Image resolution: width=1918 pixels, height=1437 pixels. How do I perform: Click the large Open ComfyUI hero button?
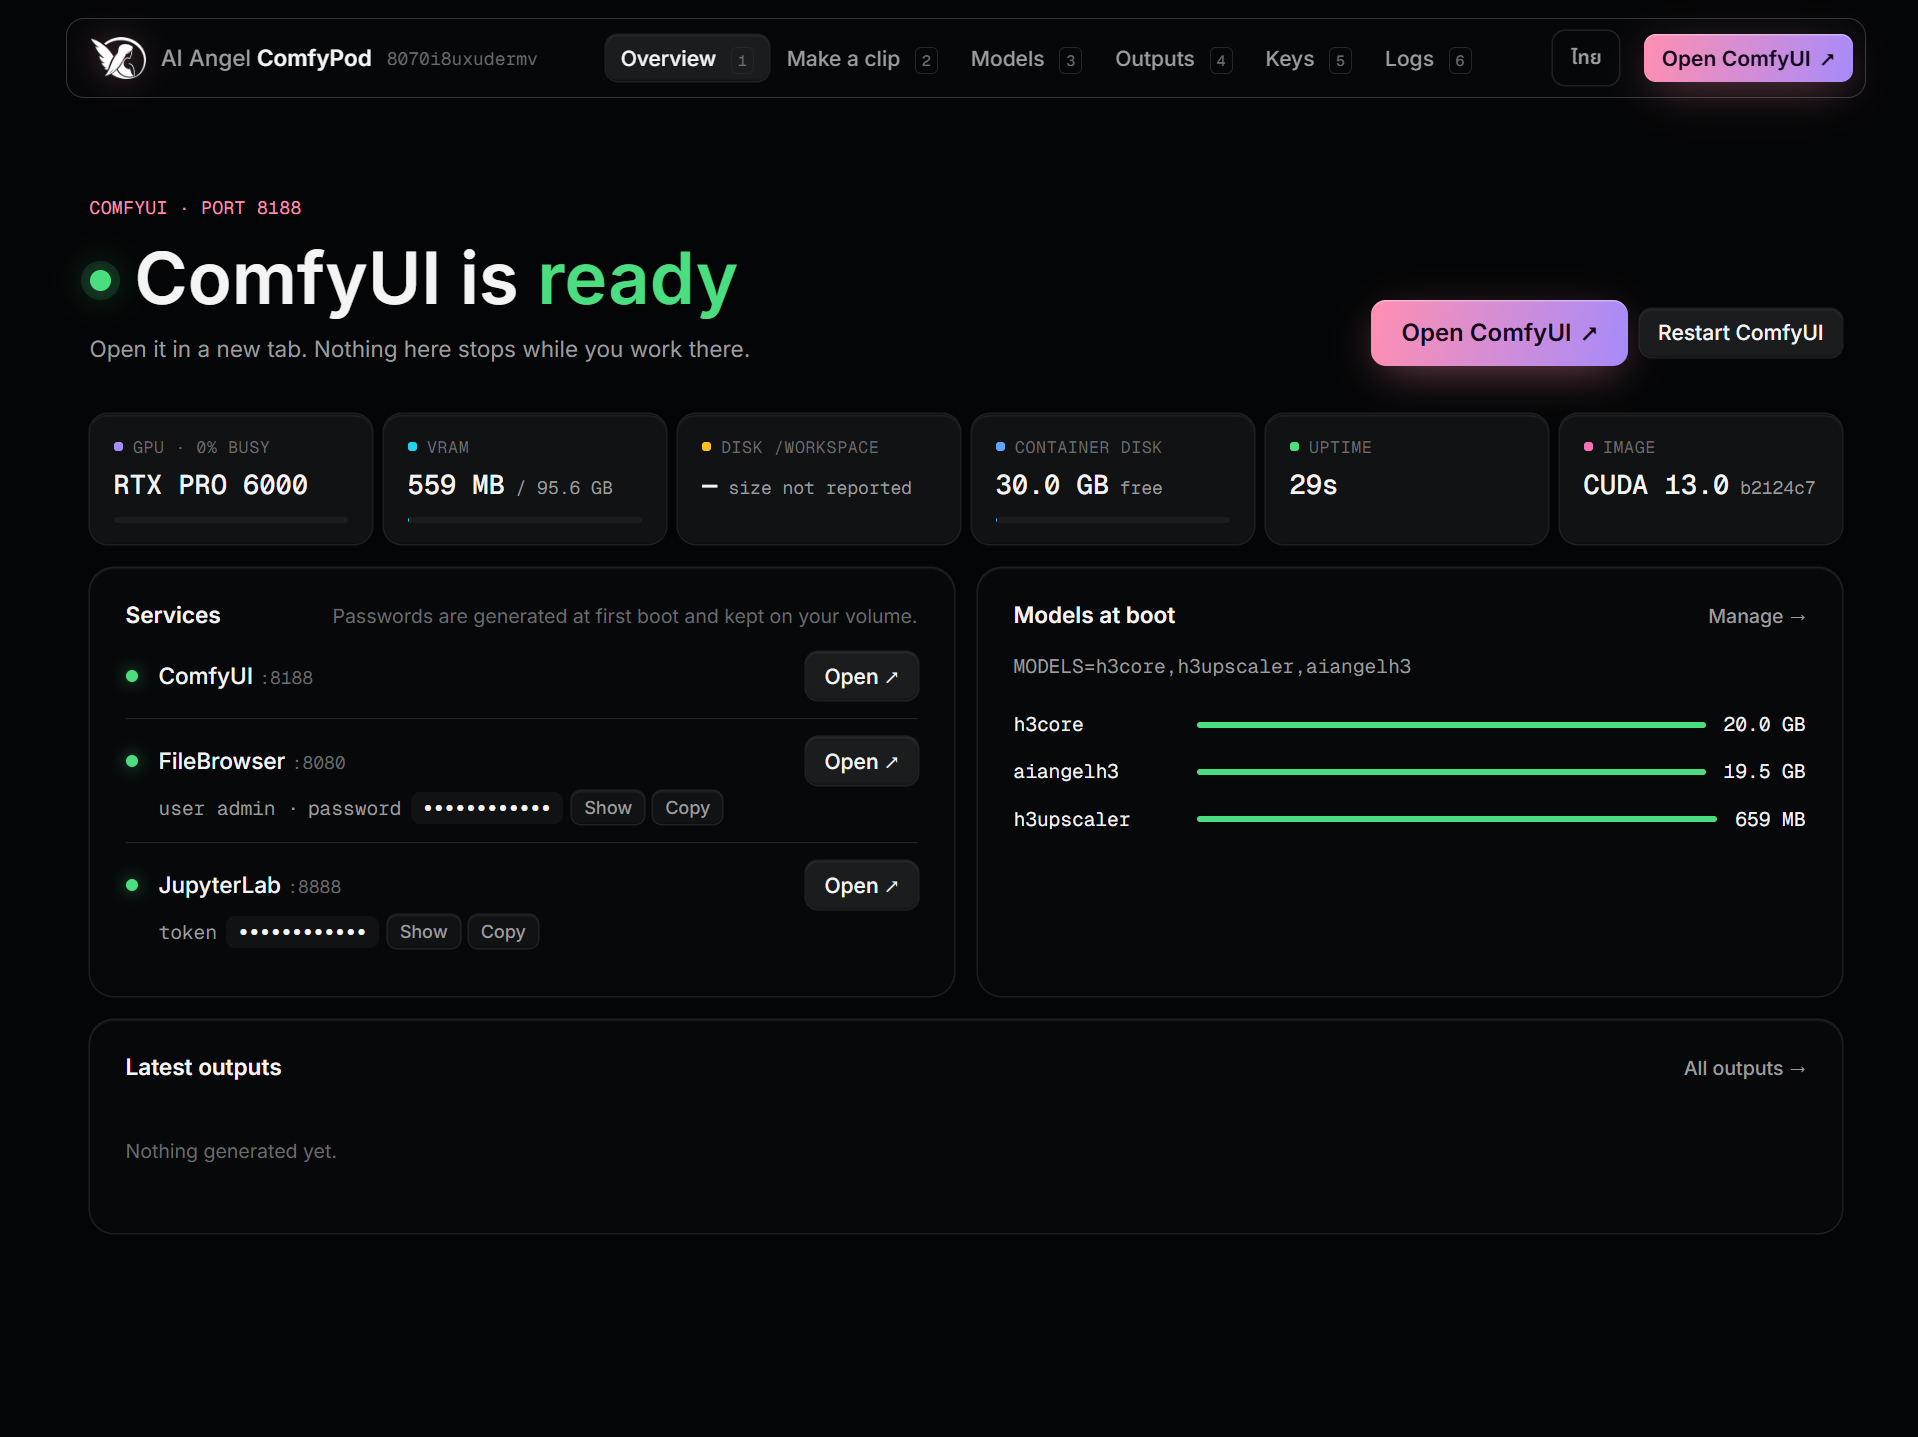[x=1498, y=333]
